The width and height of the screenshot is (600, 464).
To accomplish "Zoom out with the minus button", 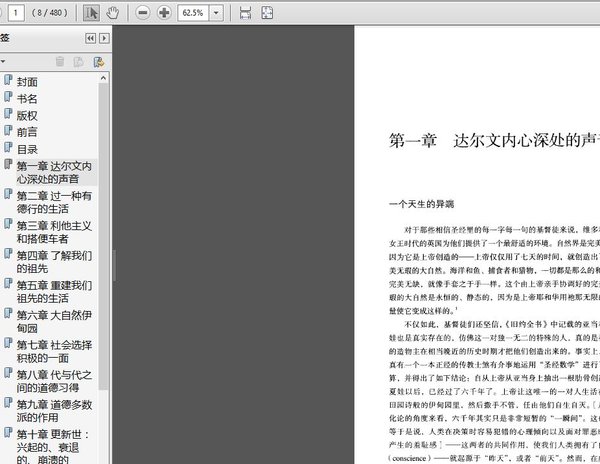I will coord(142,13).
